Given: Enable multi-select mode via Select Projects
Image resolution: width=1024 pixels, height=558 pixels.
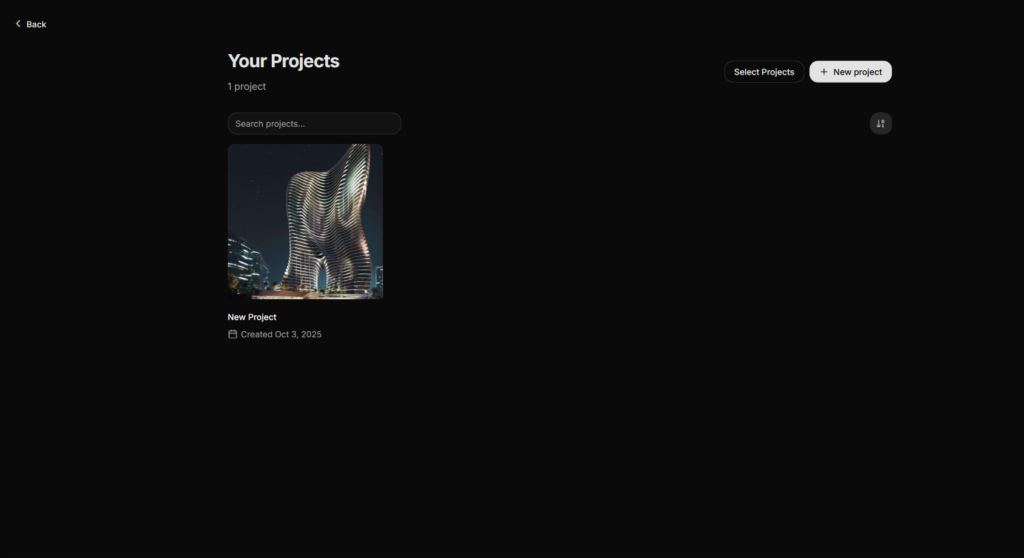Looking at the screenshot, I should (764, 72).
